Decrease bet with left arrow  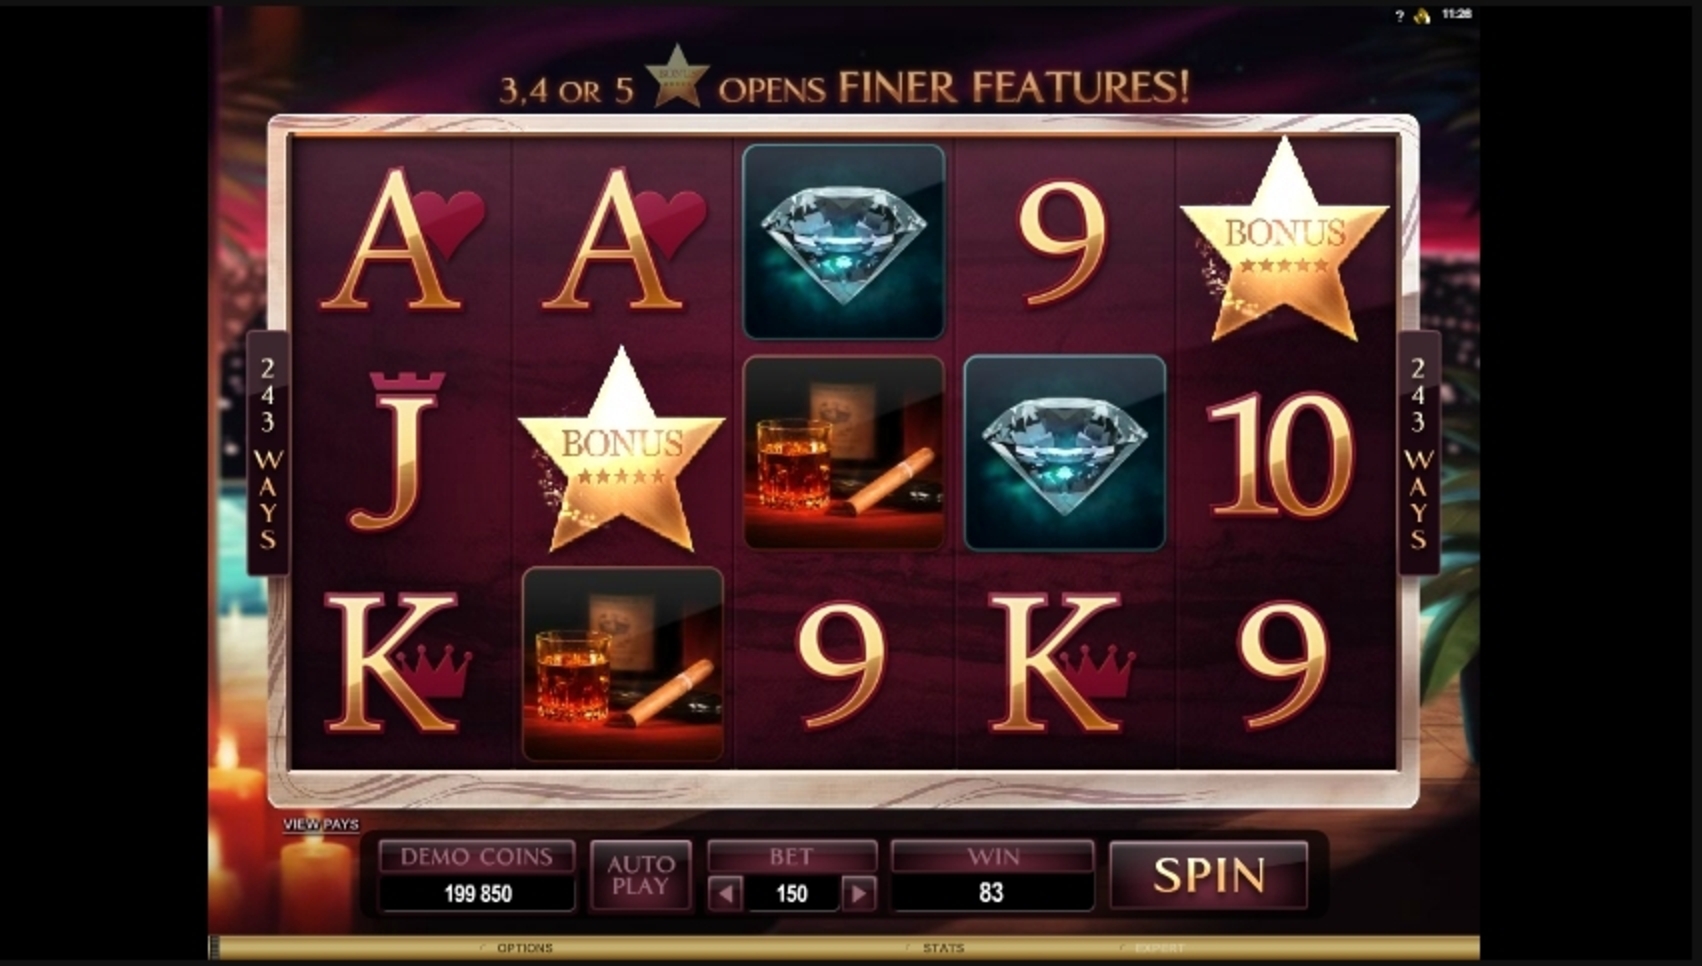tap(725, 893)
